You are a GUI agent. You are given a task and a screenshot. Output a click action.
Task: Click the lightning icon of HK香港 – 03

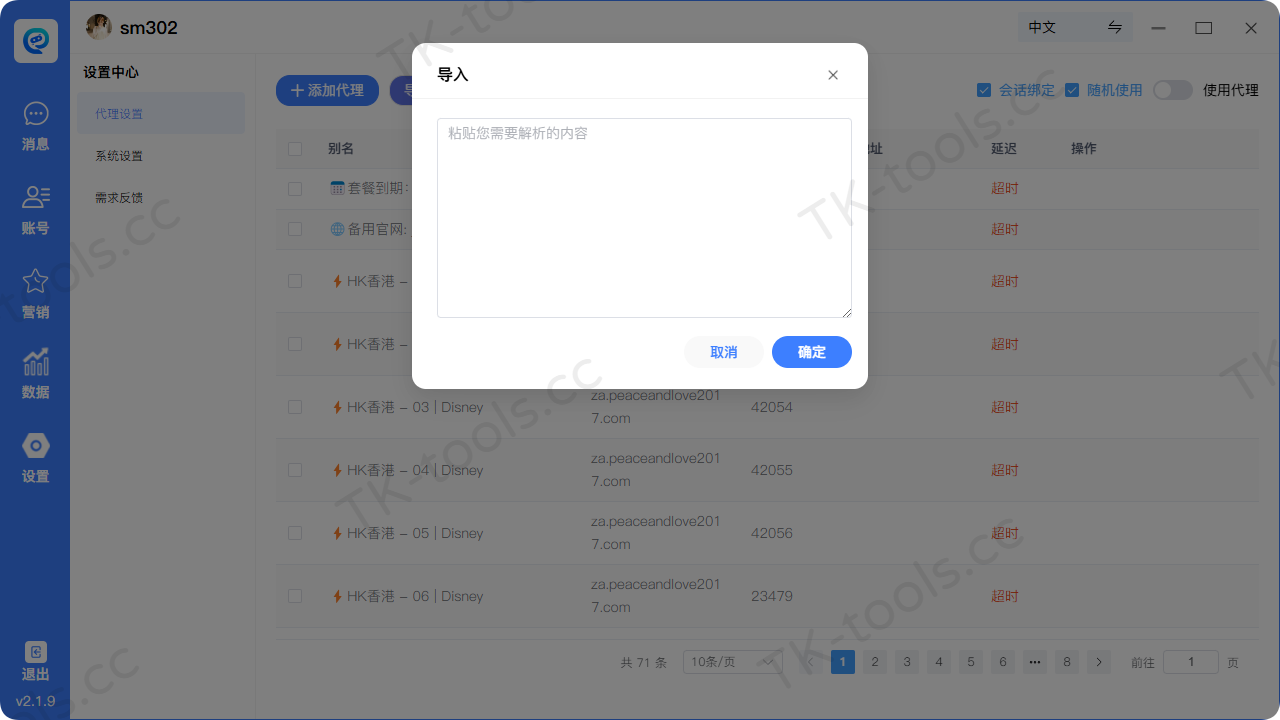coord(337,407)
